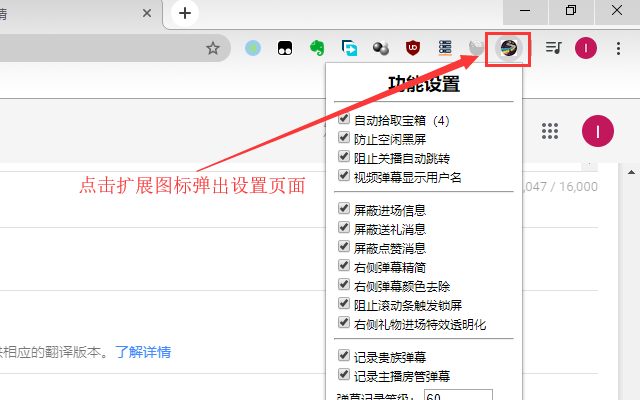Toggle 自动拾取宝箱 checkbox
Screen dimensions: 640x400
[x=344, y=118]
